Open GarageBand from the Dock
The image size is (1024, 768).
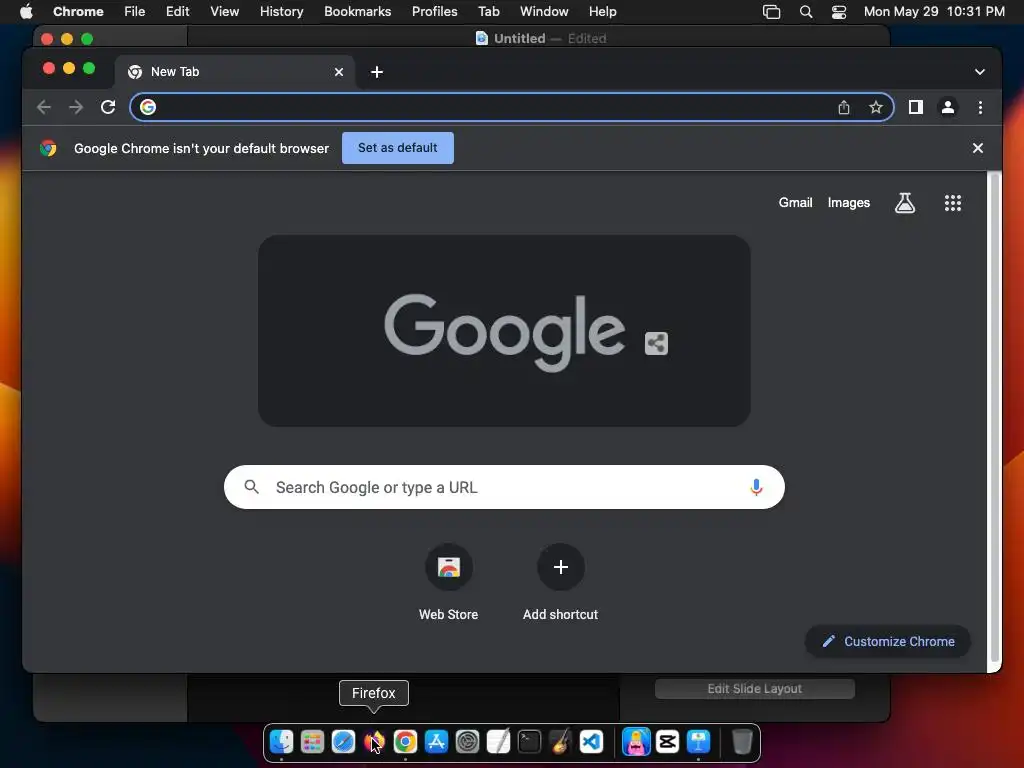[x=560, y=742]
